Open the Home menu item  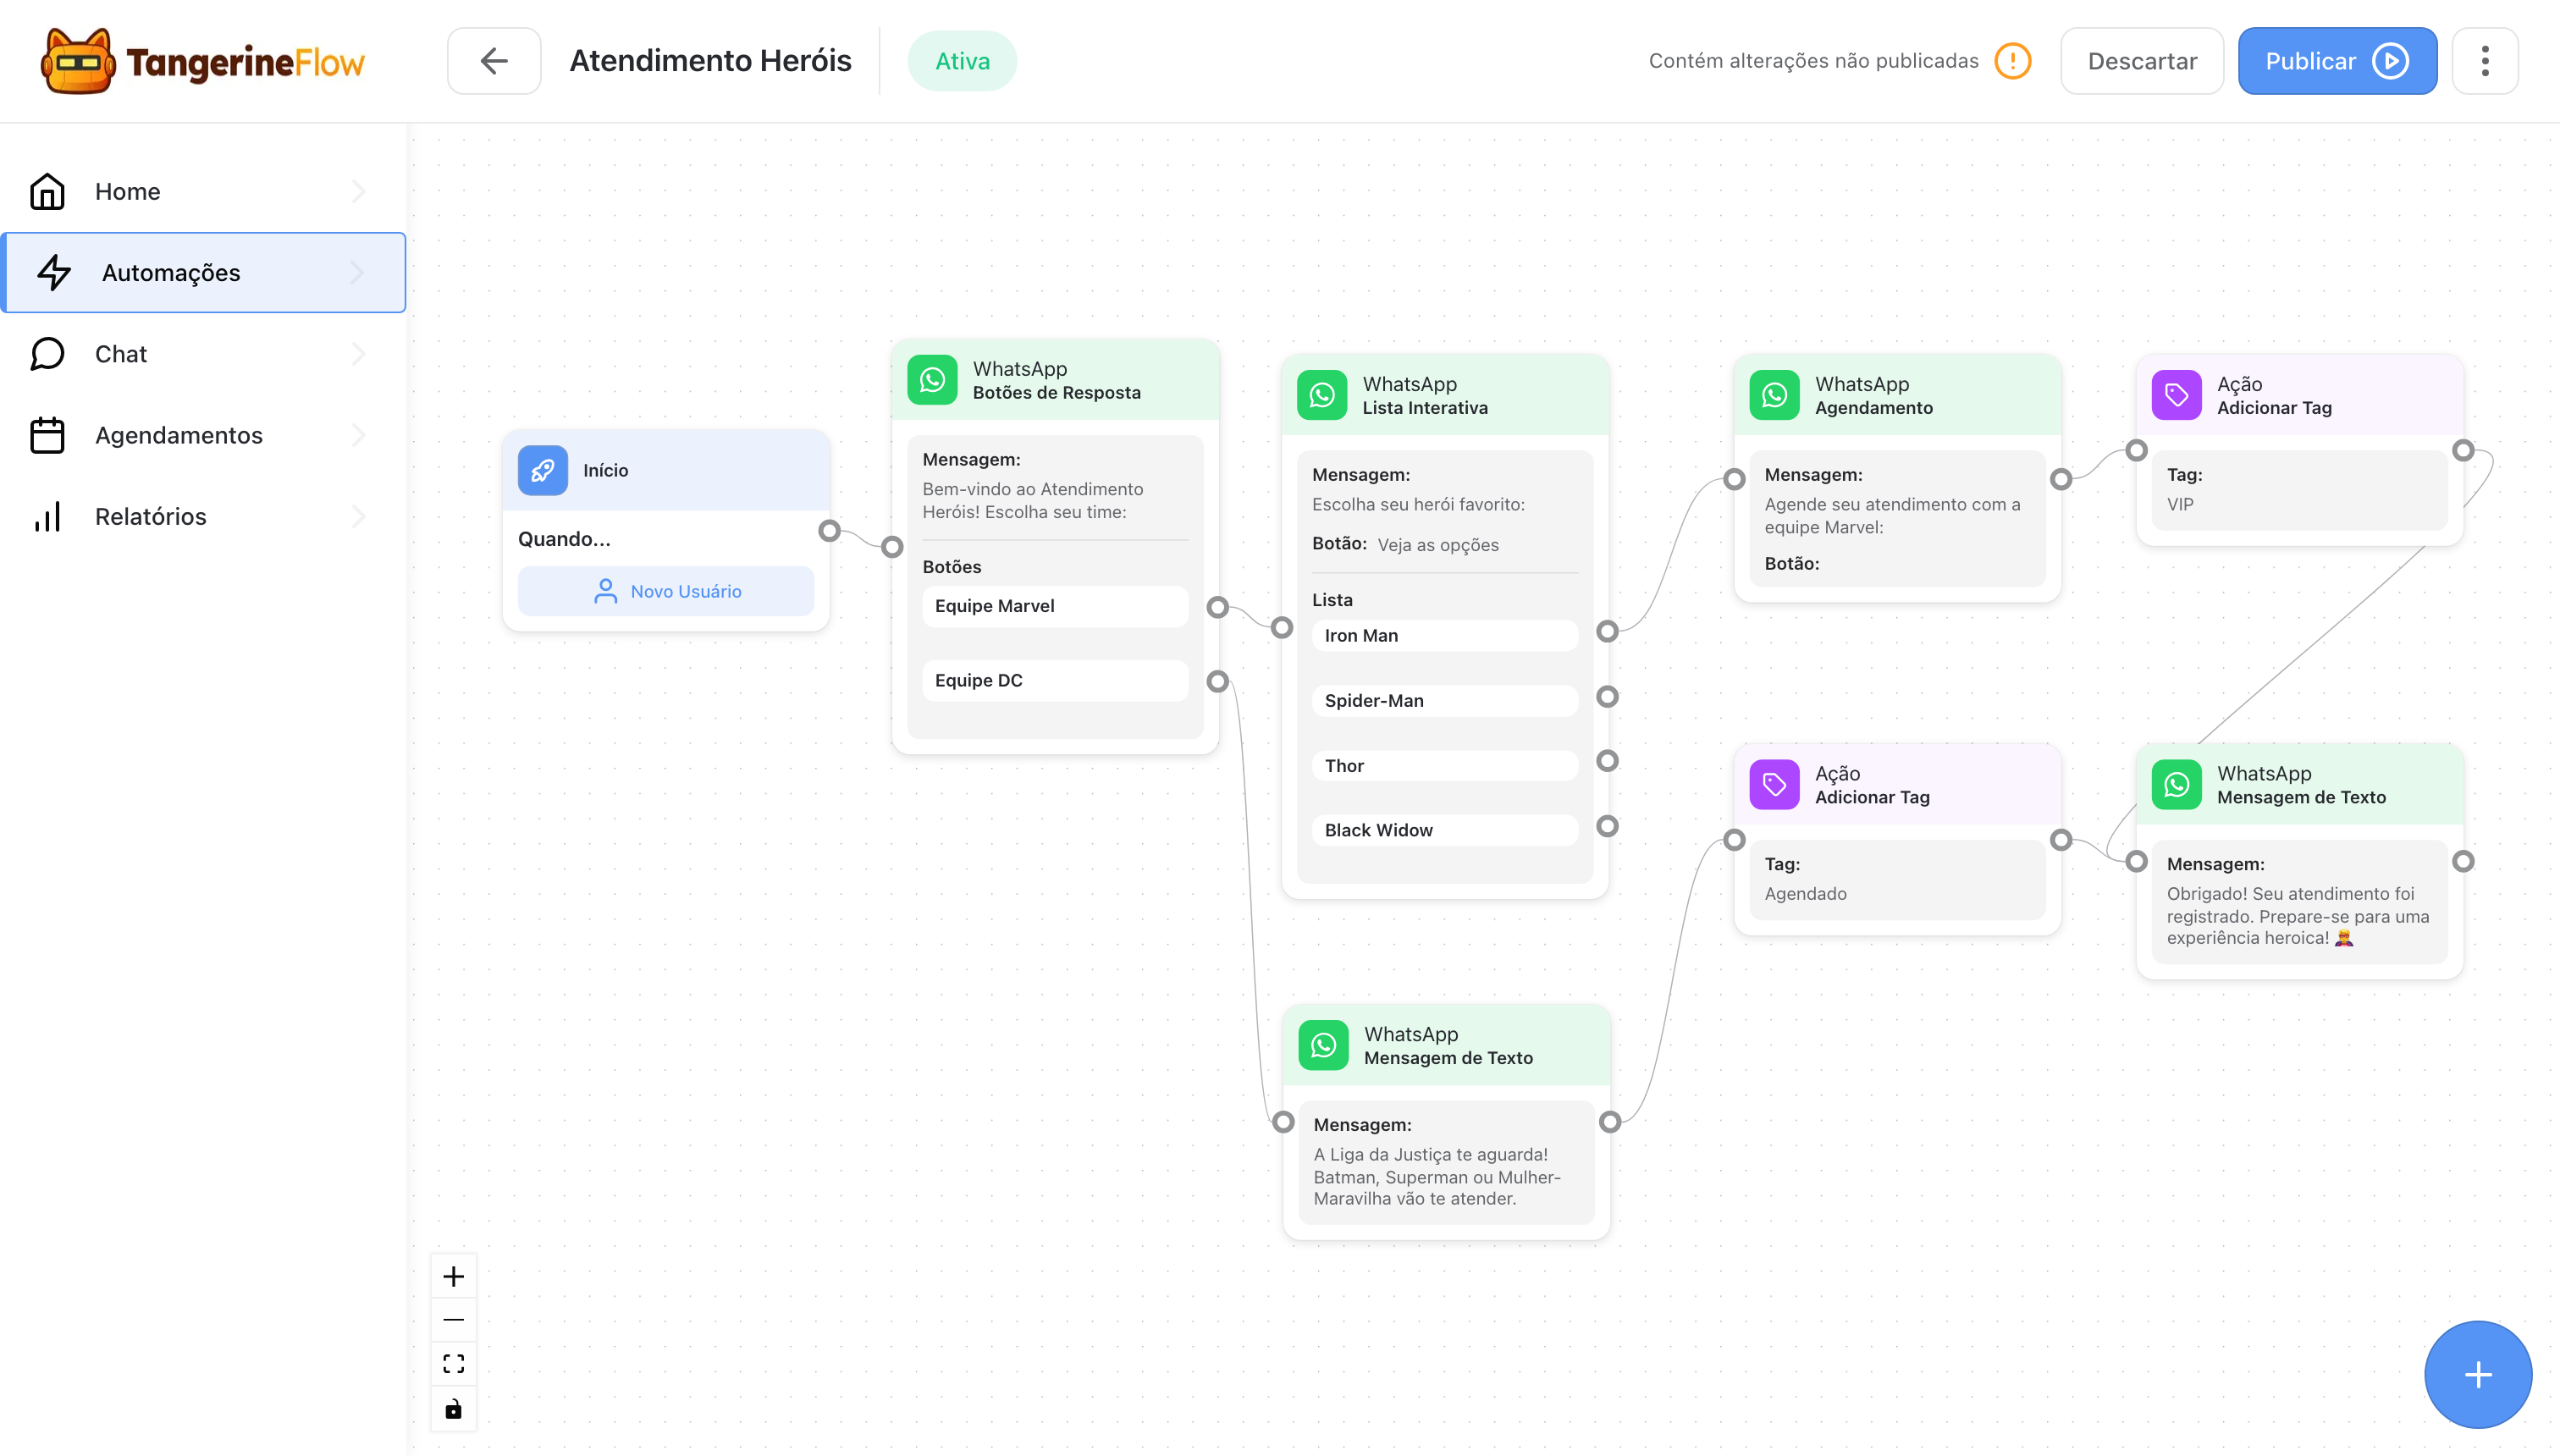tap(203, 191)
